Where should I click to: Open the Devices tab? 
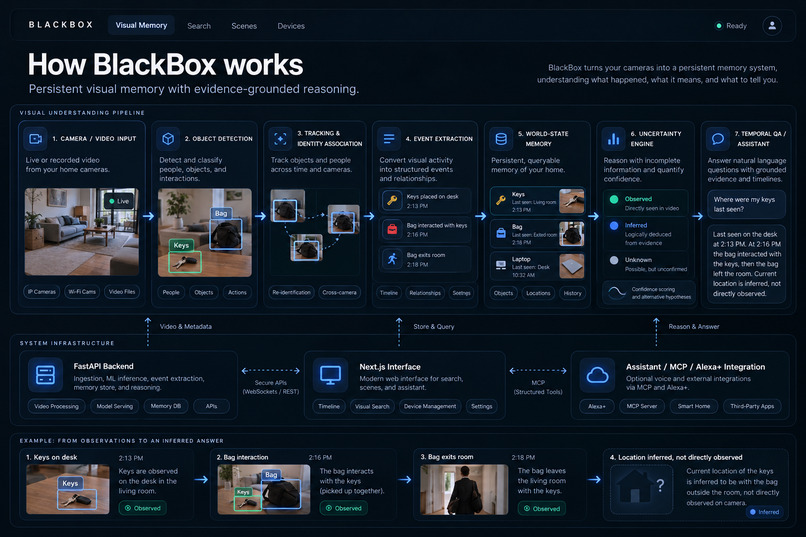pos(291,26)
